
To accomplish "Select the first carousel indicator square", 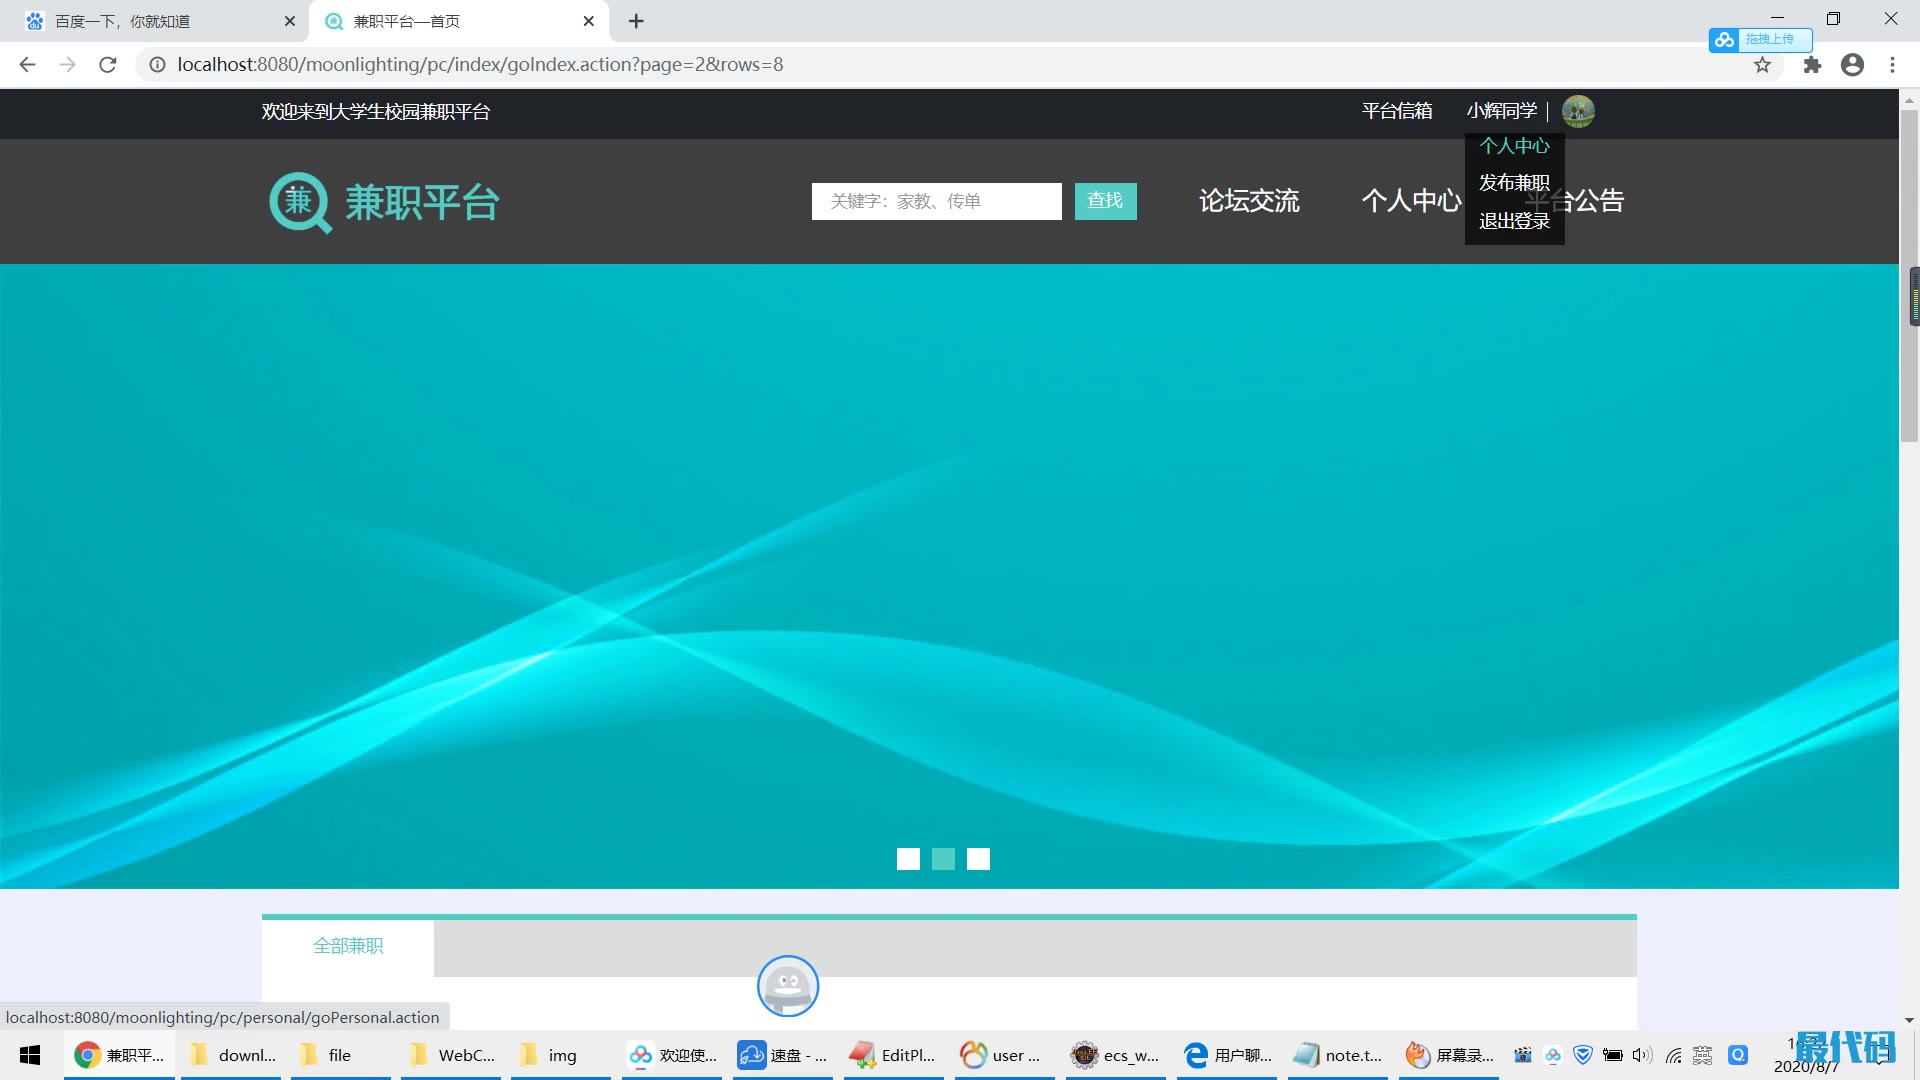I will click(908, 859).
